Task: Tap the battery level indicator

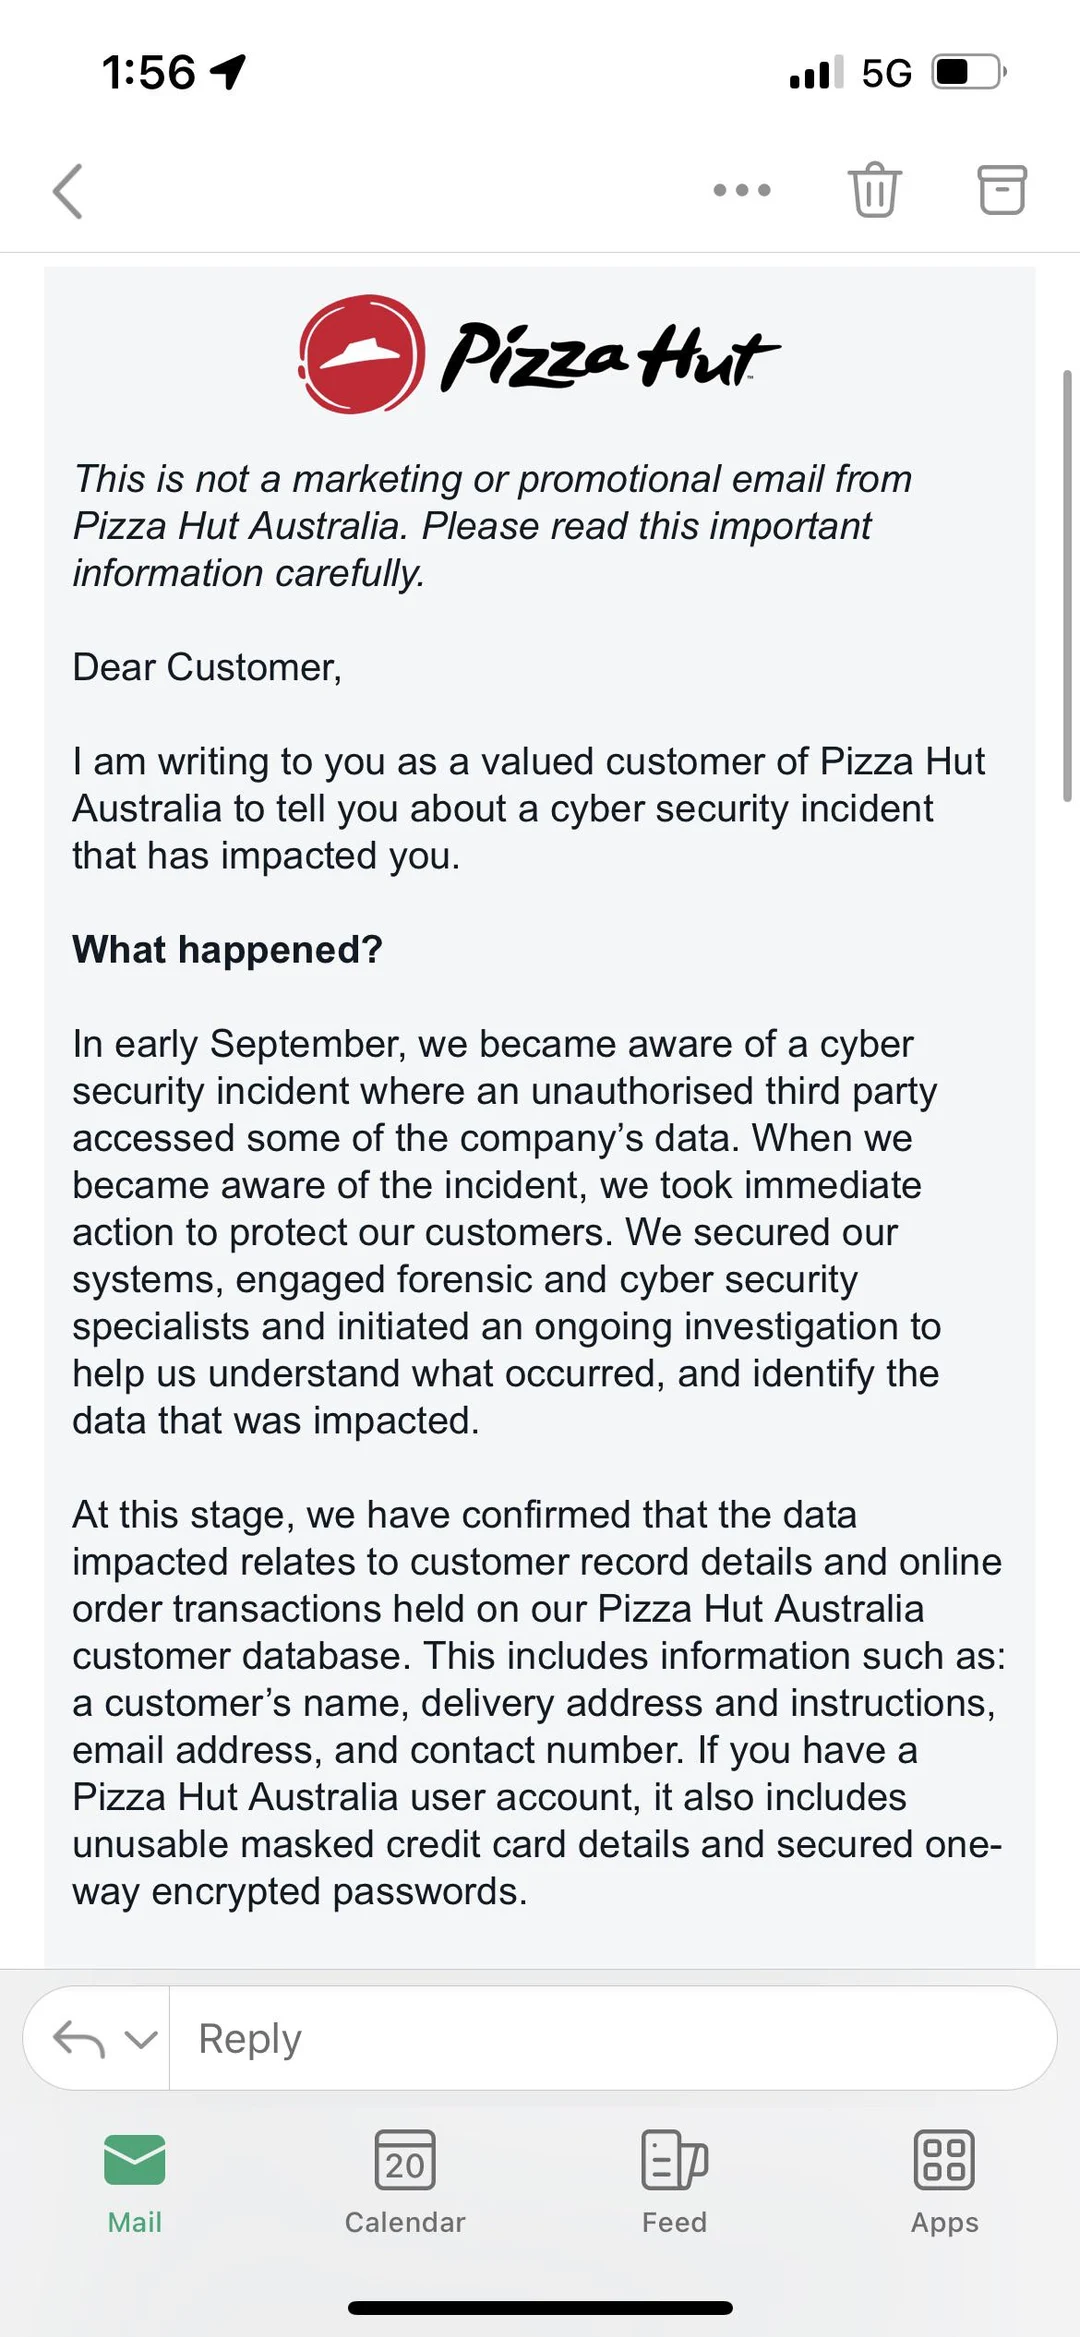Action: point(963,72)
